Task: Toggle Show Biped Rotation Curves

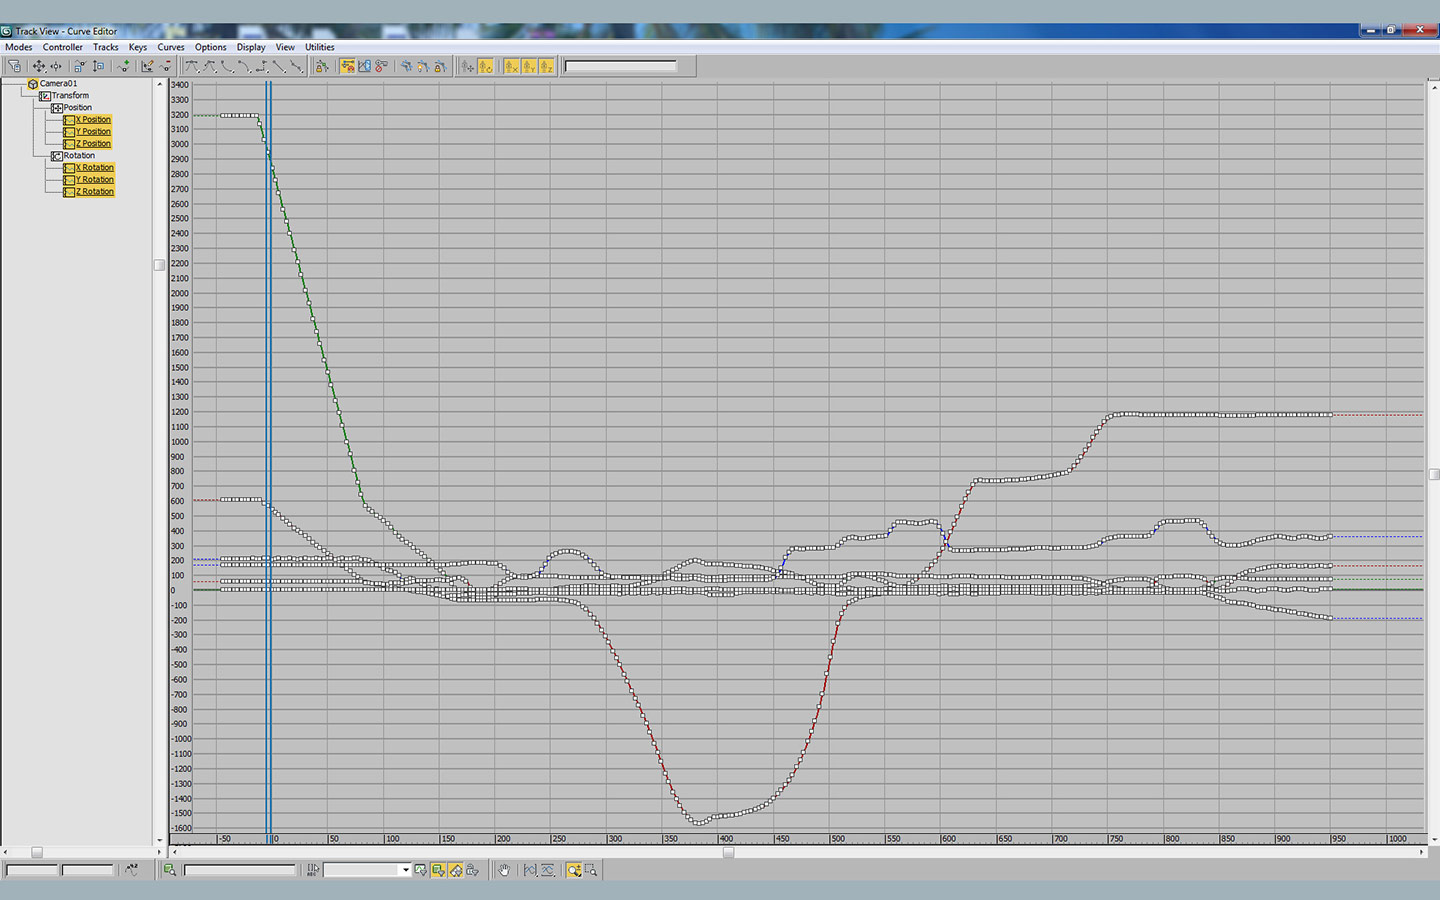Action: tap(485, 66)
